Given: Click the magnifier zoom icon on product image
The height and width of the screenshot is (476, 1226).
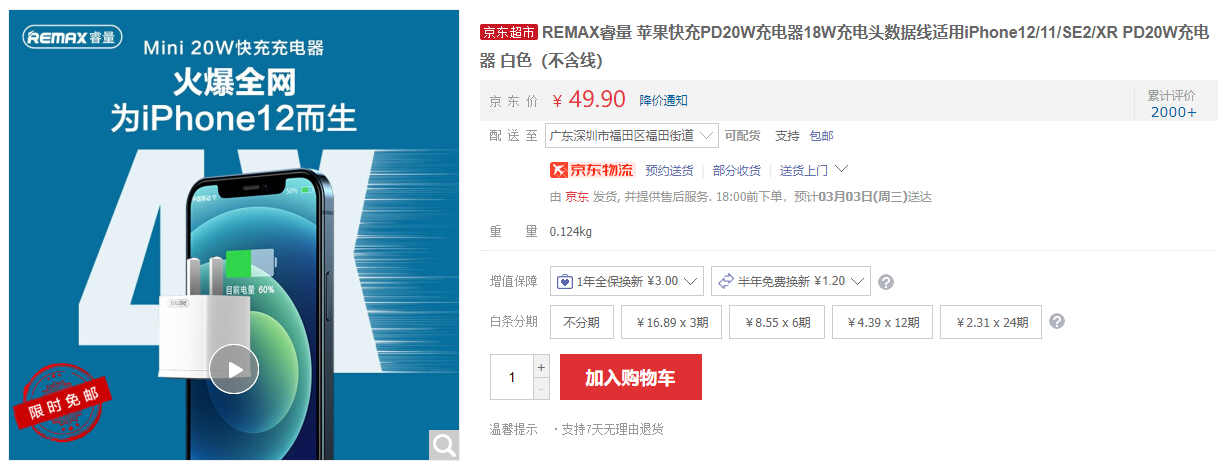Looking at the screenshot, I should pyautogui.click(x=444, y=445).
